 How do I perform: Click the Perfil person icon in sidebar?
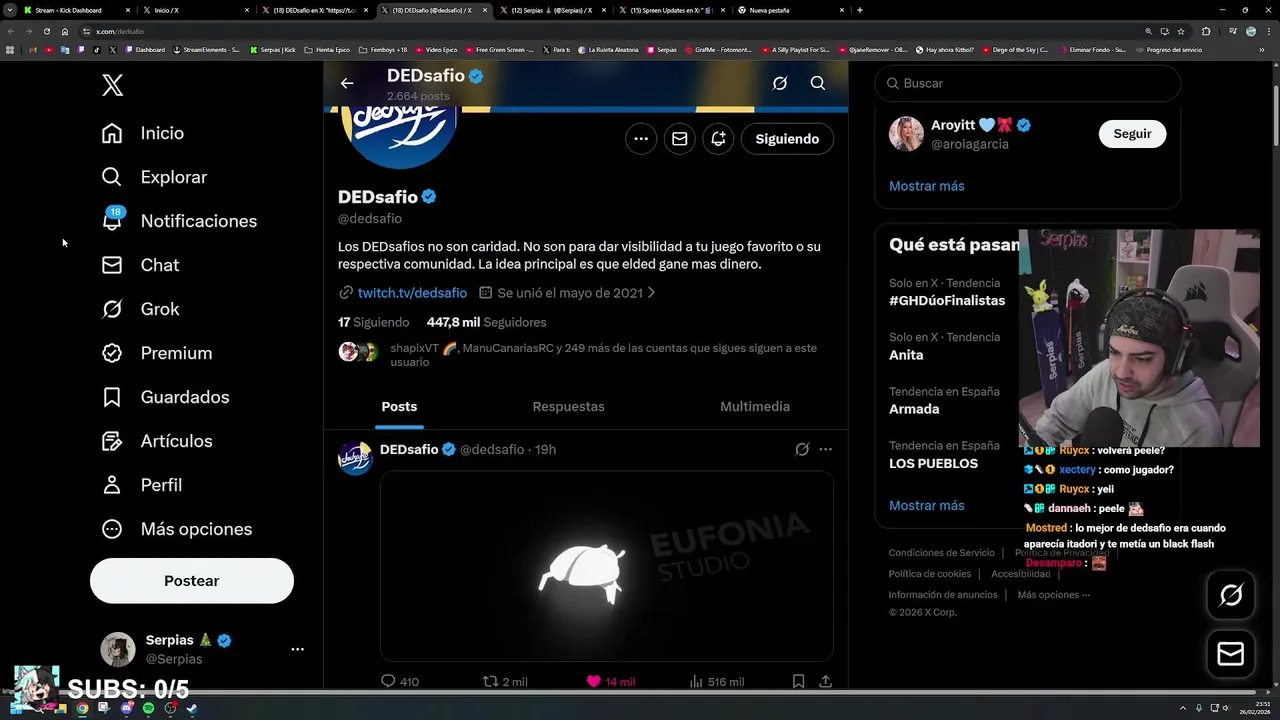click(x=112, y=485)
